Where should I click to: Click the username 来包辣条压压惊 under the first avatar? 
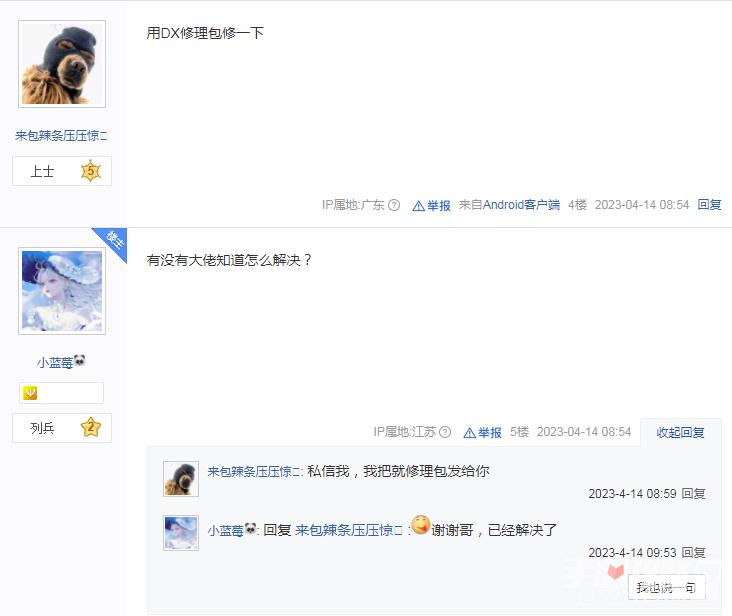pyautogui.click(x=61, y=136)
